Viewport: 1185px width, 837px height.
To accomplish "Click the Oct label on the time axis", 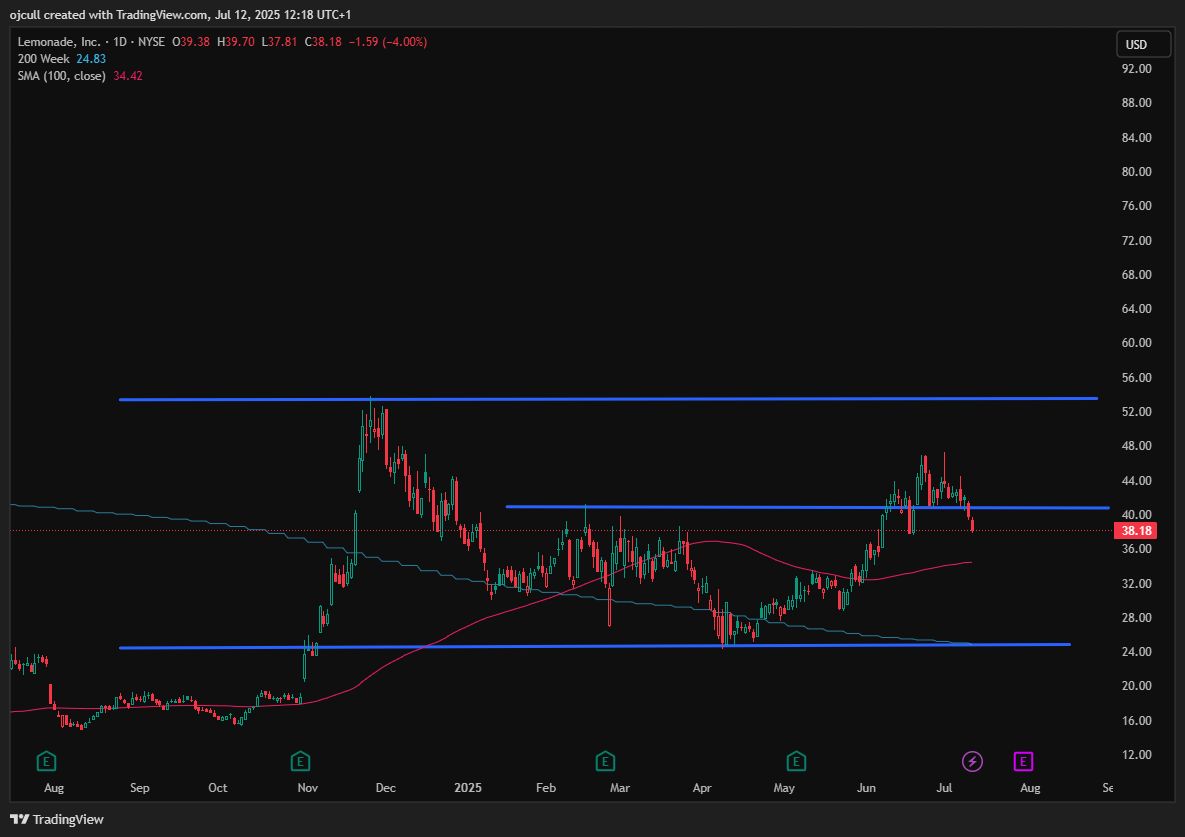I will click(x=218, y=788).
